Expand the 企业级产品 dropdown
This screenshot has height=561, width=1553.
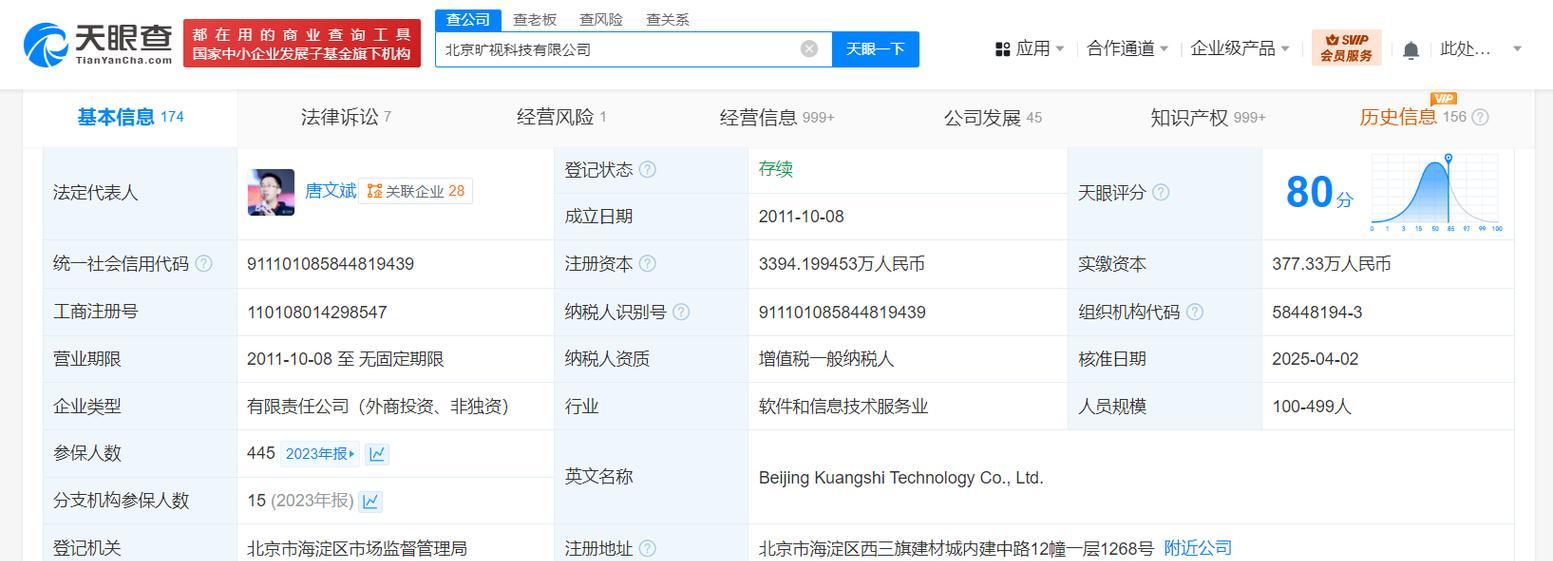tap(1240, 49)
